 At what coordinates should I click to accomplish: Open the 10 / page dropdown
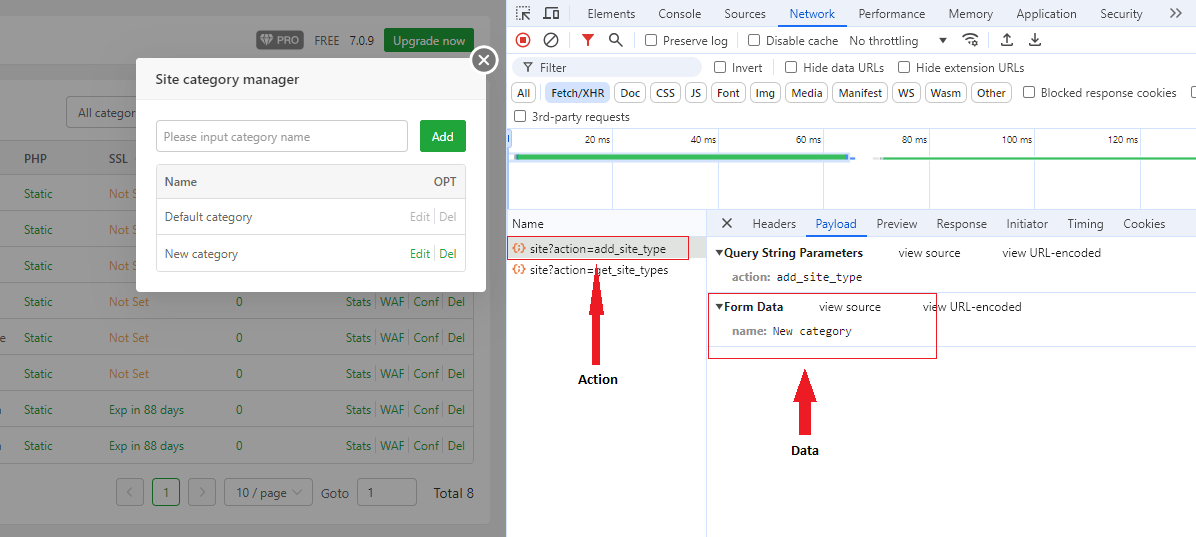point(268,493)
